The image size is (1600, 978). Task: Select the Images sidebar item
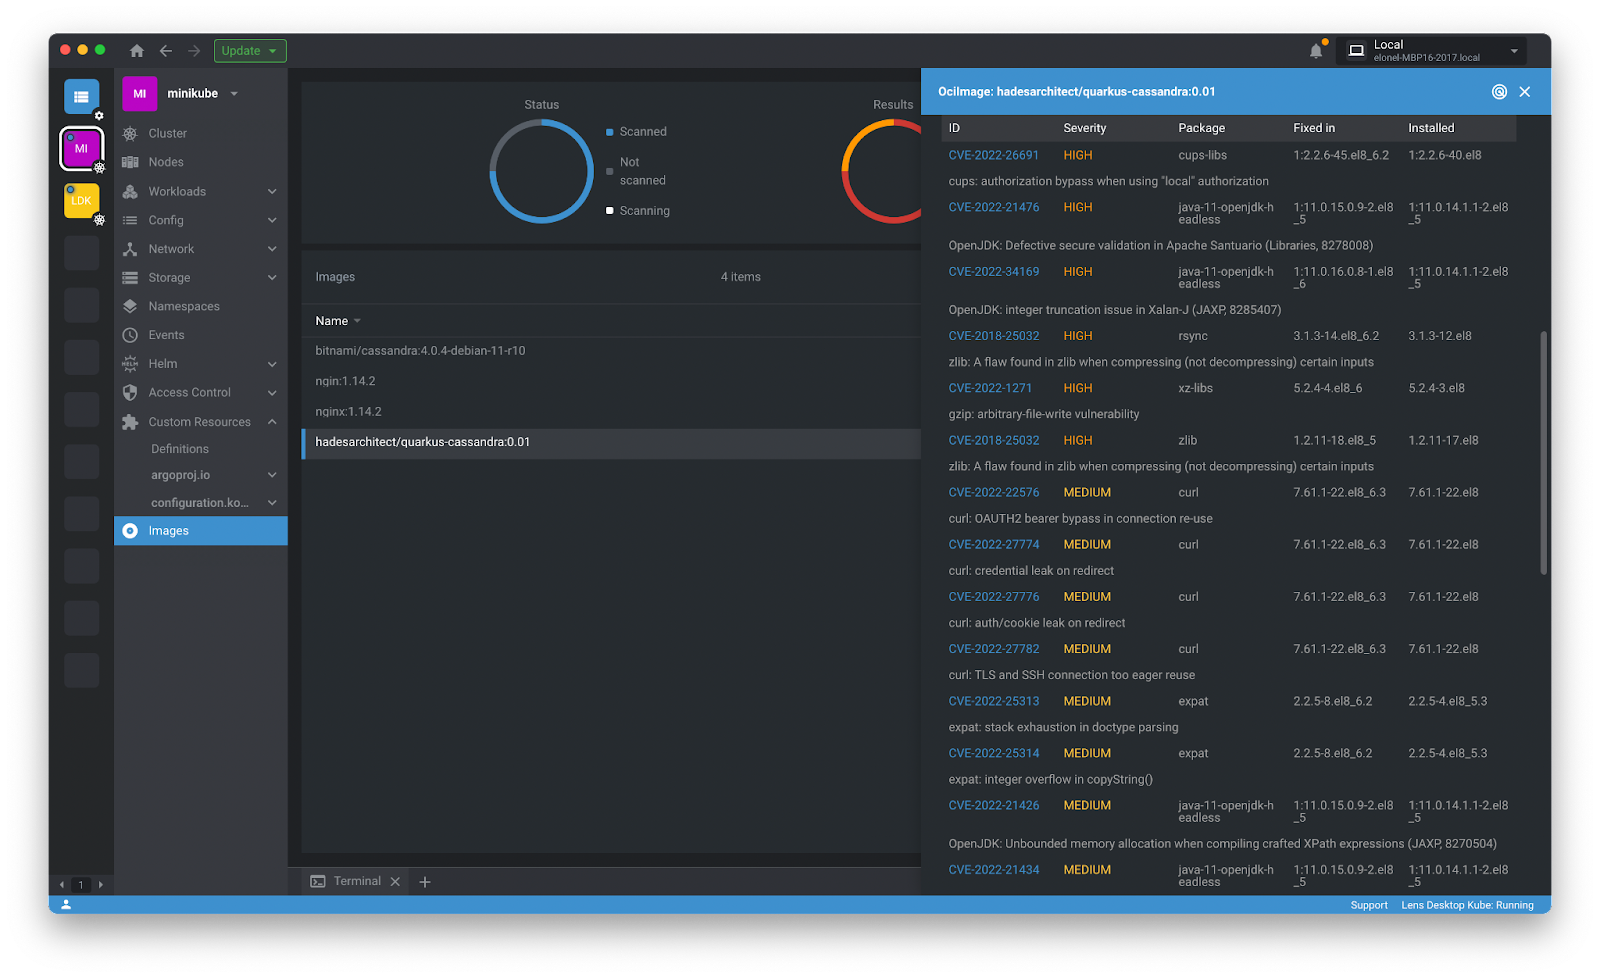point(169,531)
